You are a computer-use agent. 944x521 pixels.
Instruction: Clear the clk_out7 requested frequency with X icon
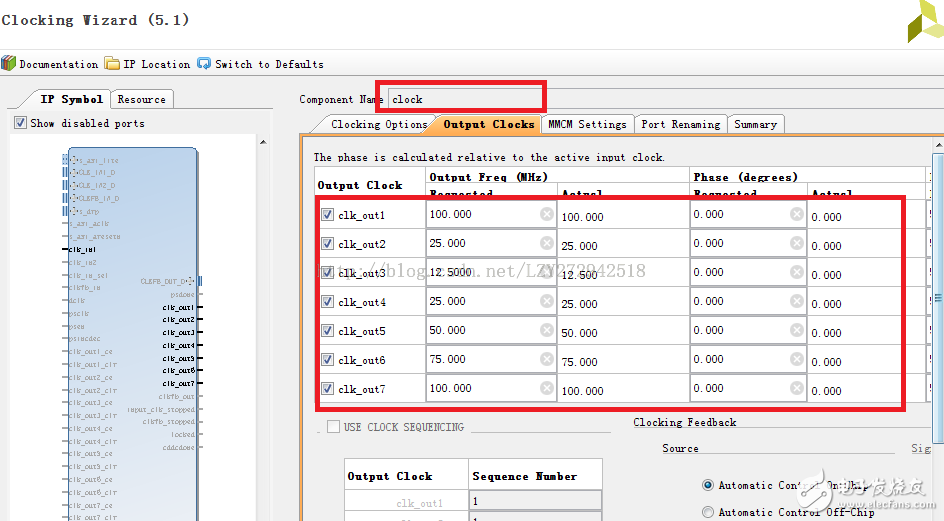547,388
